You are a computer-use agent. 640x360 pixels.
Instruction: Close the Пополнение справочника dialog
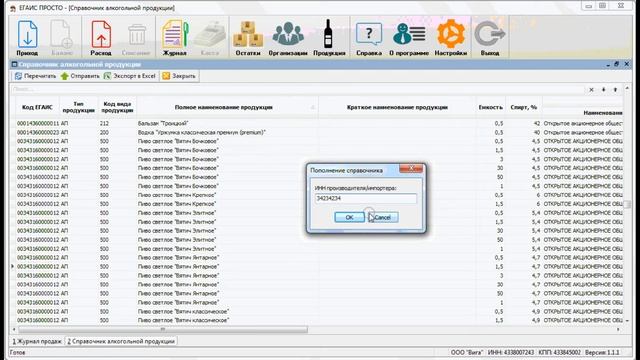(x=411, y=168)
